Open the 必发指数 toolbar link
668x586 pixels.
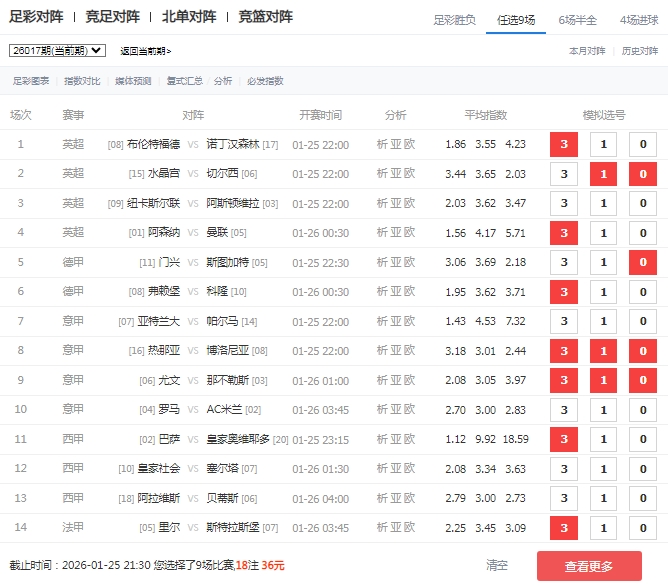pyautogui.click(x=264, y=81)
